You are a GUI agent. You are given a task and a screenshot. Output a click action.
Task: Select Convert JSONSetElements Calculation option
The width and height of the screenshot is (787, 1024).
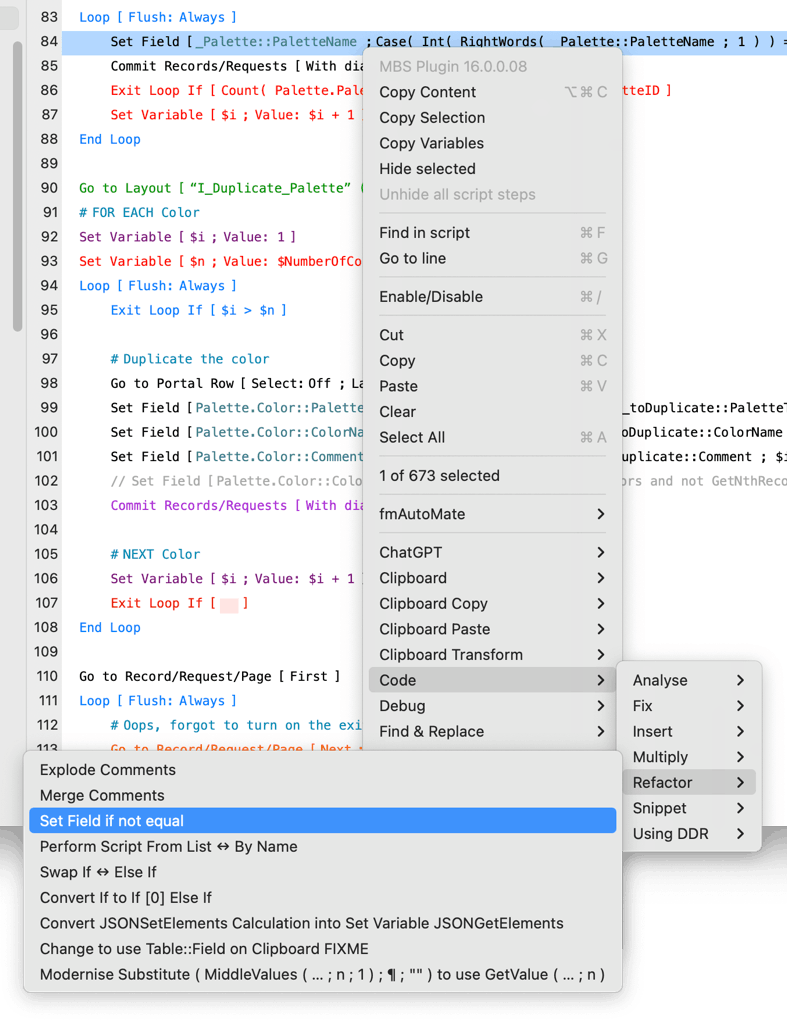pyautogui.click(x=323, y=923)
